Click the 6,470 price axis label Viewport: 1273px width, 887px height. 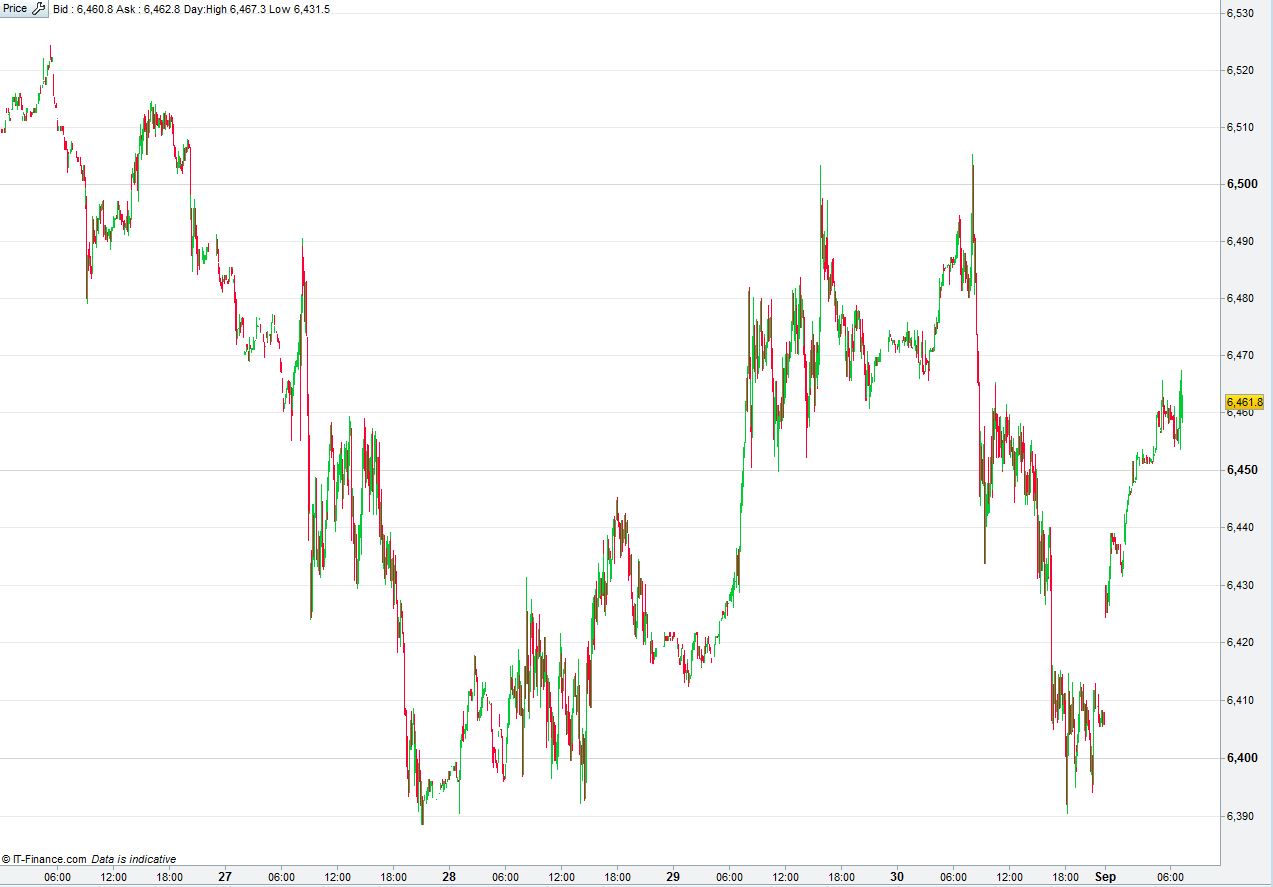pos(1239,355)
